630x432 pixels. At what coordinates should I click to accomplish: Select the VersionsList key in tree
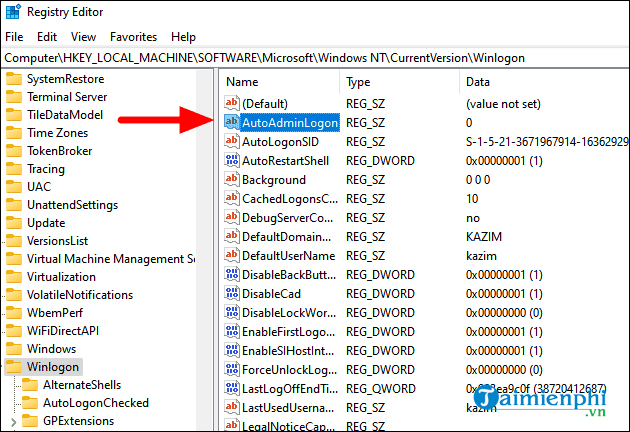tap(57, 241)
